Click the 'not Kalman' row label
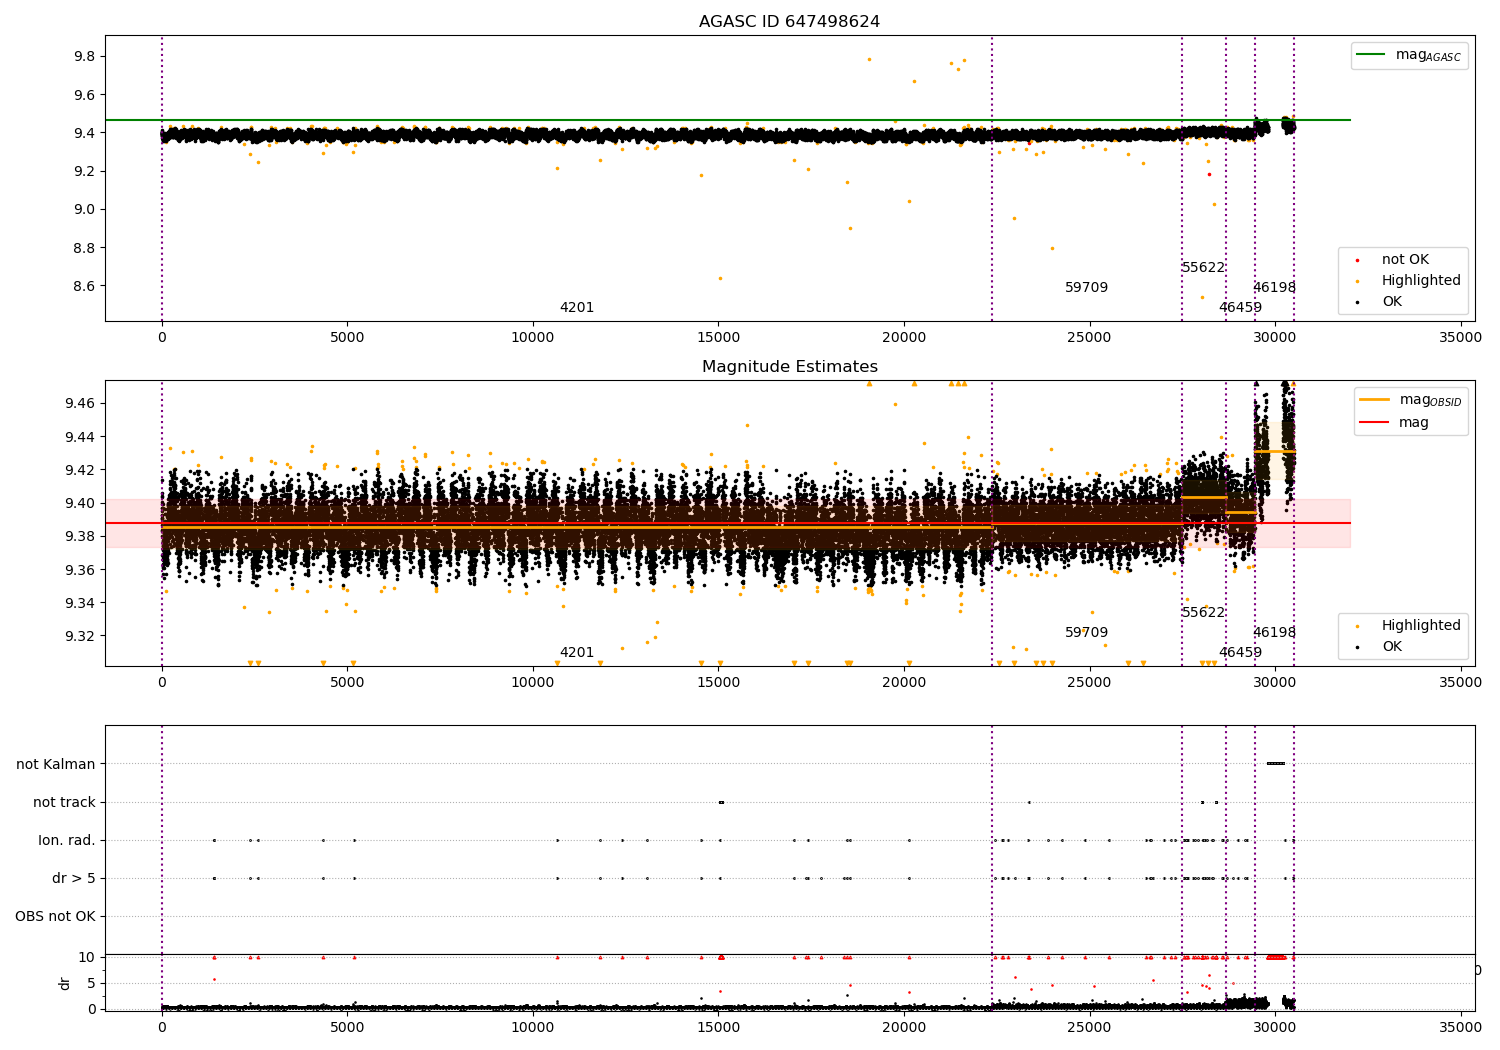Image resolution: width=1500 pixels, height=1050 pixels. 56,764
